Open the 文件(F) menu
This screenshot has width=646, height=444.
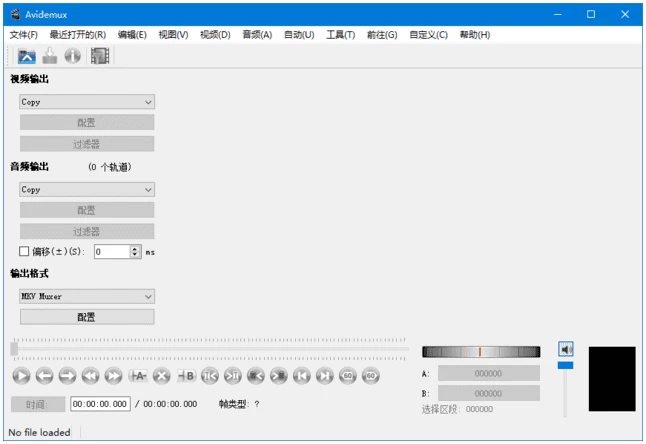point(23,34)
